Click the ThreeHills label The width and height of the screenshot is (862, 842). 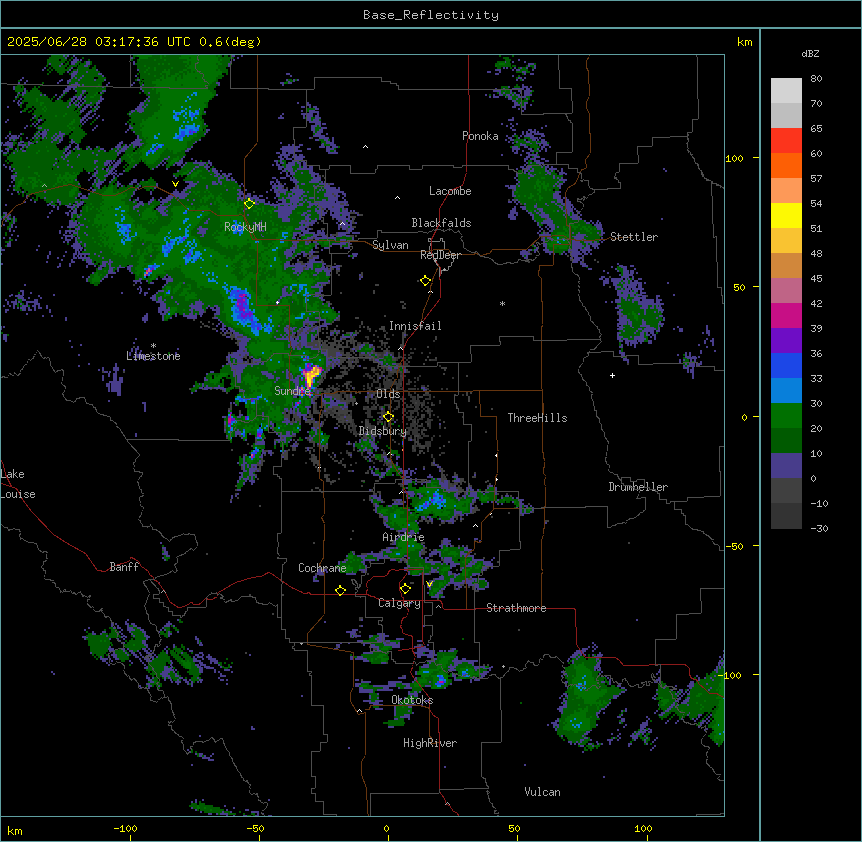pos(537,418)
